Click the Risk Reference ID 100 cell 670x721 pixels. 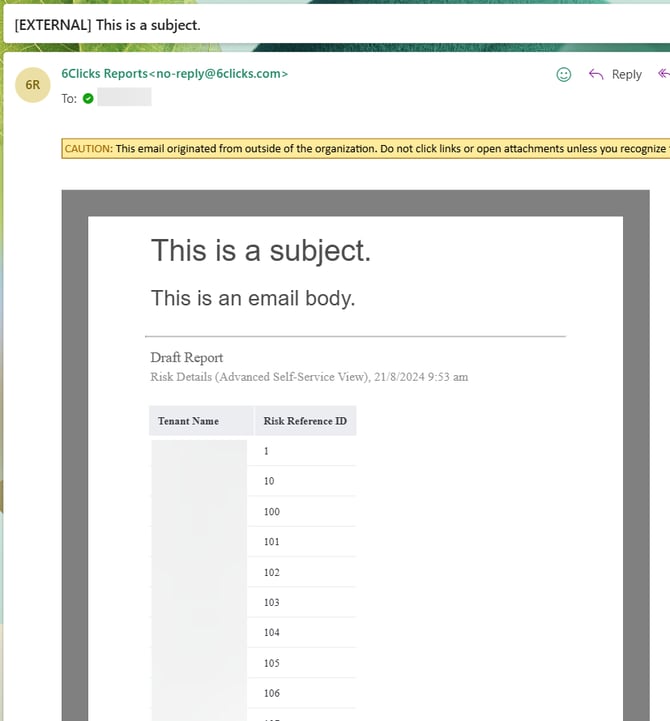pyautogui.click(x=272, y=512)
